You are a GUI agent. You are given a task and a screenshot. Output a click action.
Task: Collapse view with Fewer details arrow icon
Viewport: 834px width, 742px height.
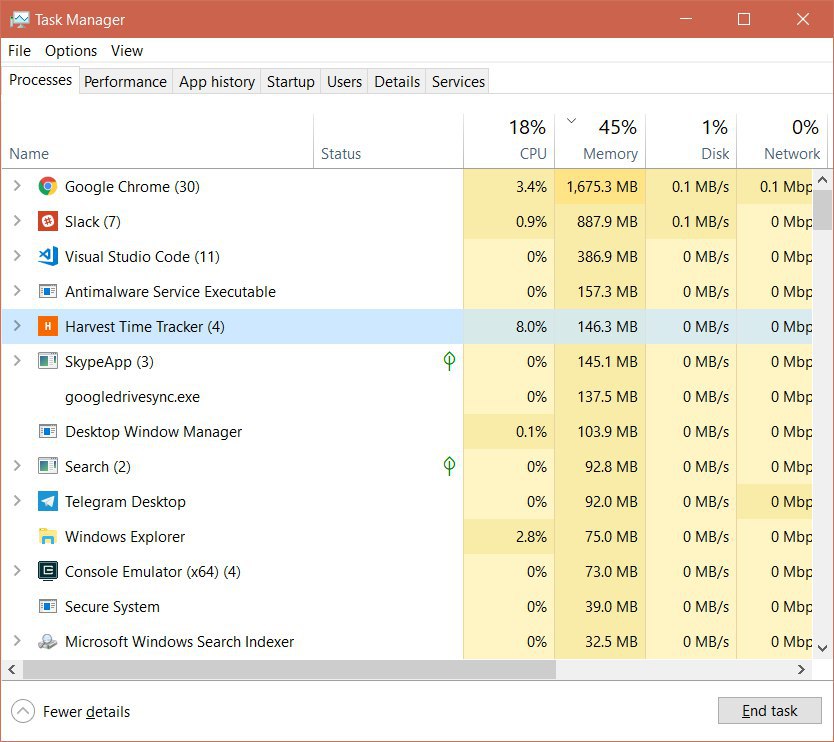point(23,711)
